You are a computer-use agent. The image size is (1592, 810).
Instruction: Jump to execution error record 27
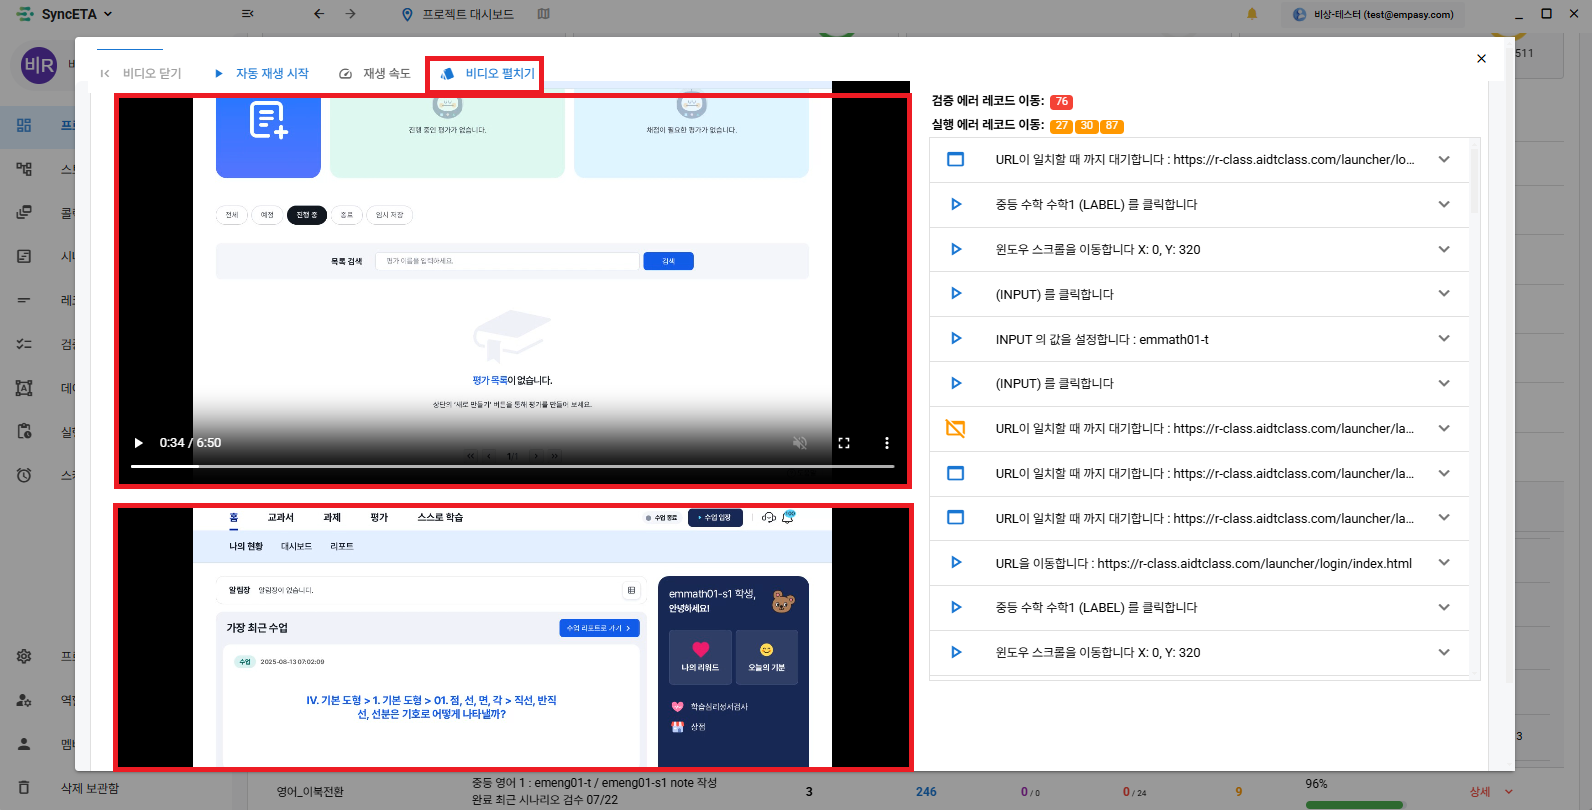(1061, 126)
